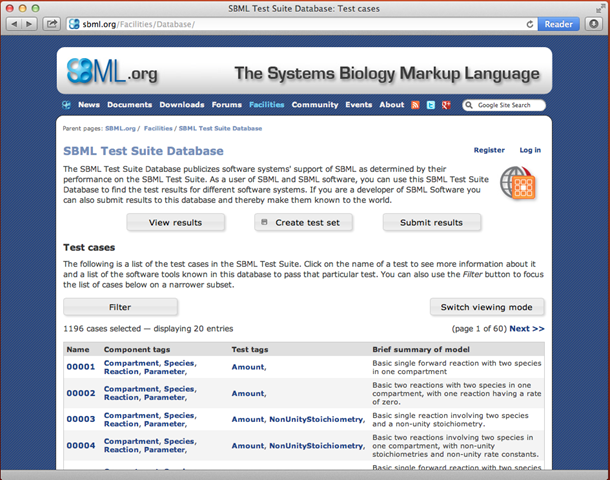The image size is (610, 480).
Task: Open the Documents menu item
Action: click(x=130, y=105)
